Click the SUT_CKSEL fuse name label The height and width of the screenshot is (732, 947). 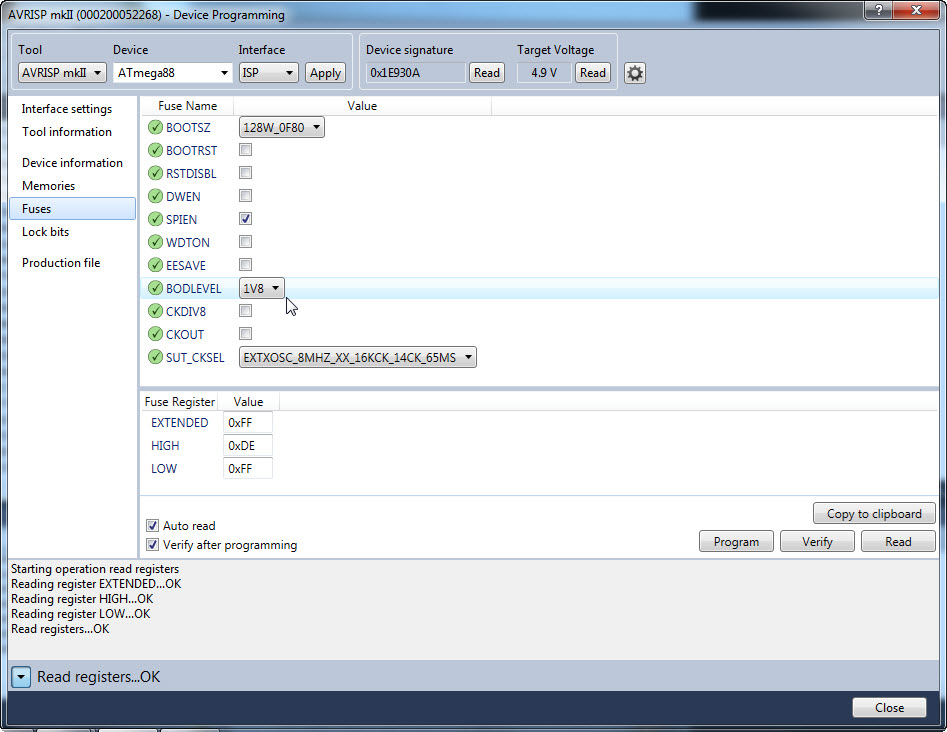[195, 358]
